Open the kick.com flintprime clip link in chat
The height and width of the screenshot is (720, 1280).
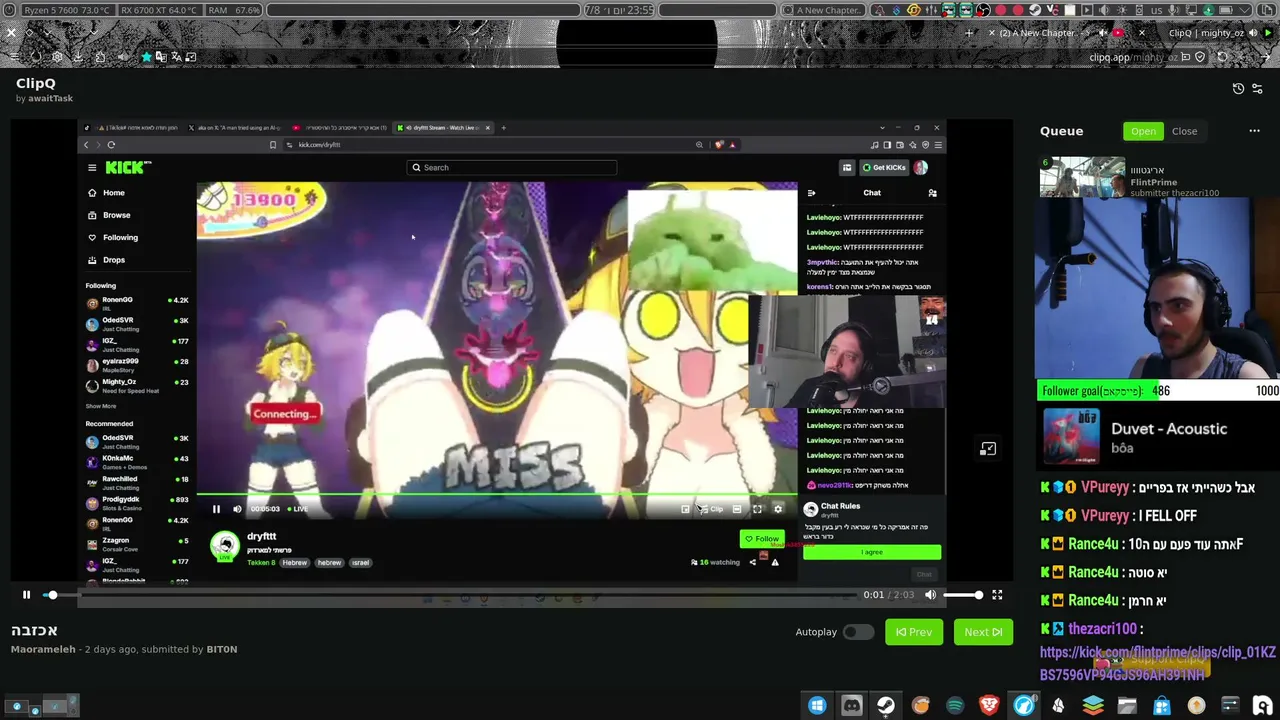[1158, 664]
